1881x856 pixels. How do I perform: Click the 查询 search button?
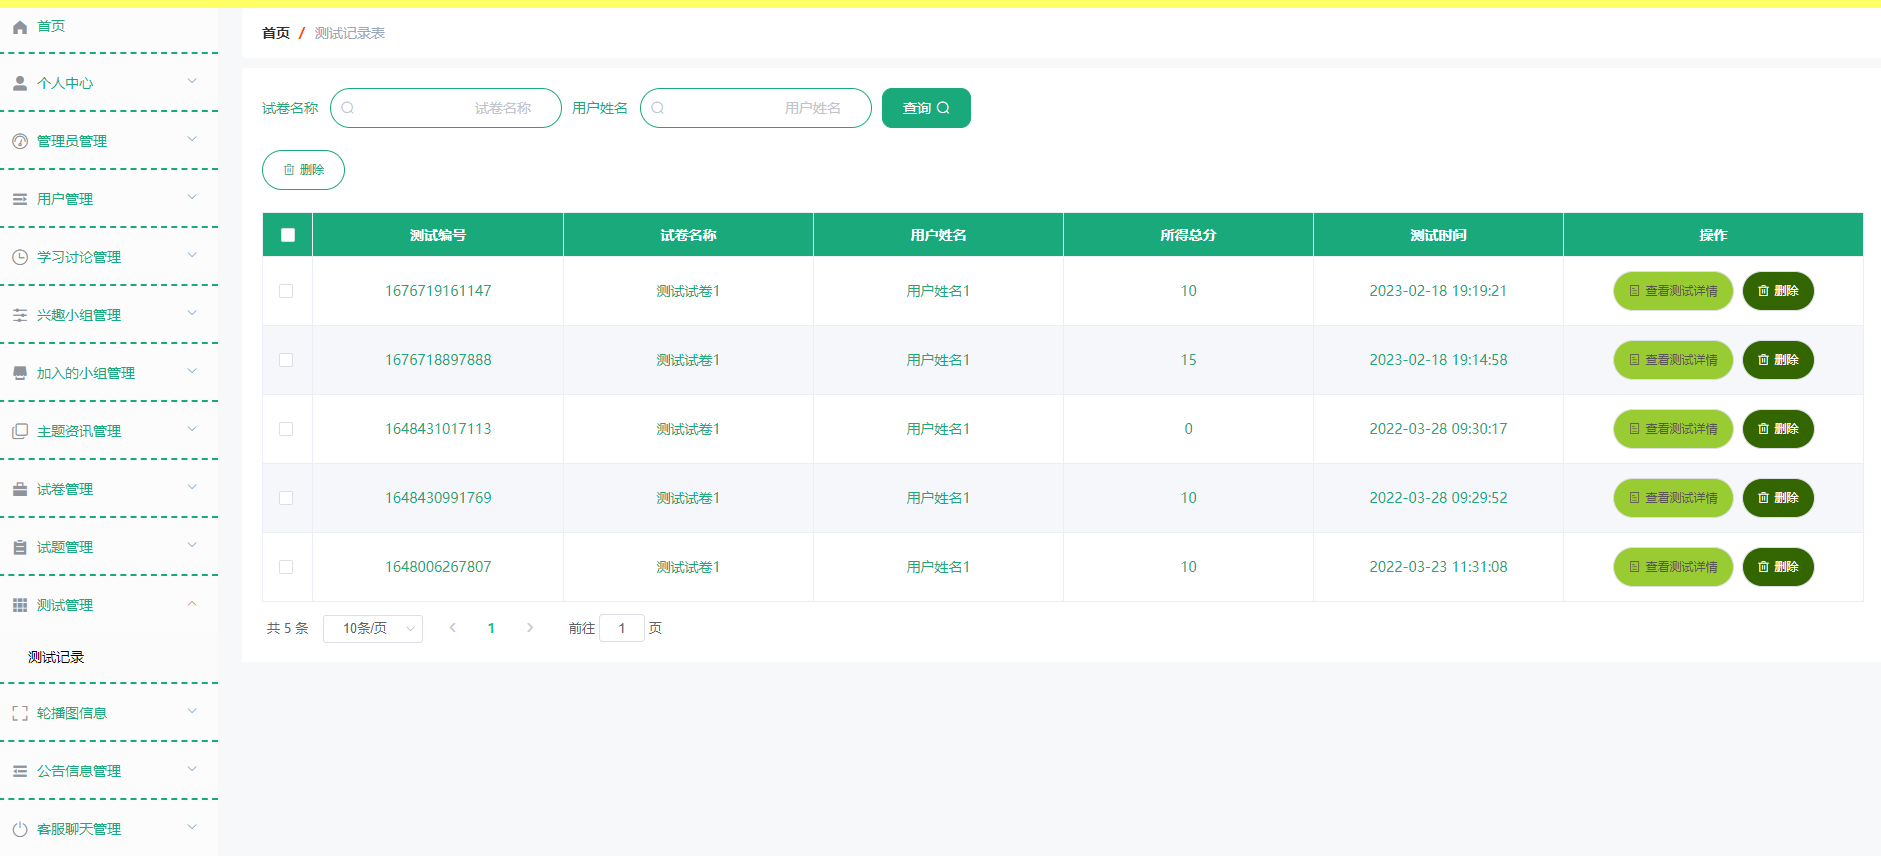pos(925,108)
